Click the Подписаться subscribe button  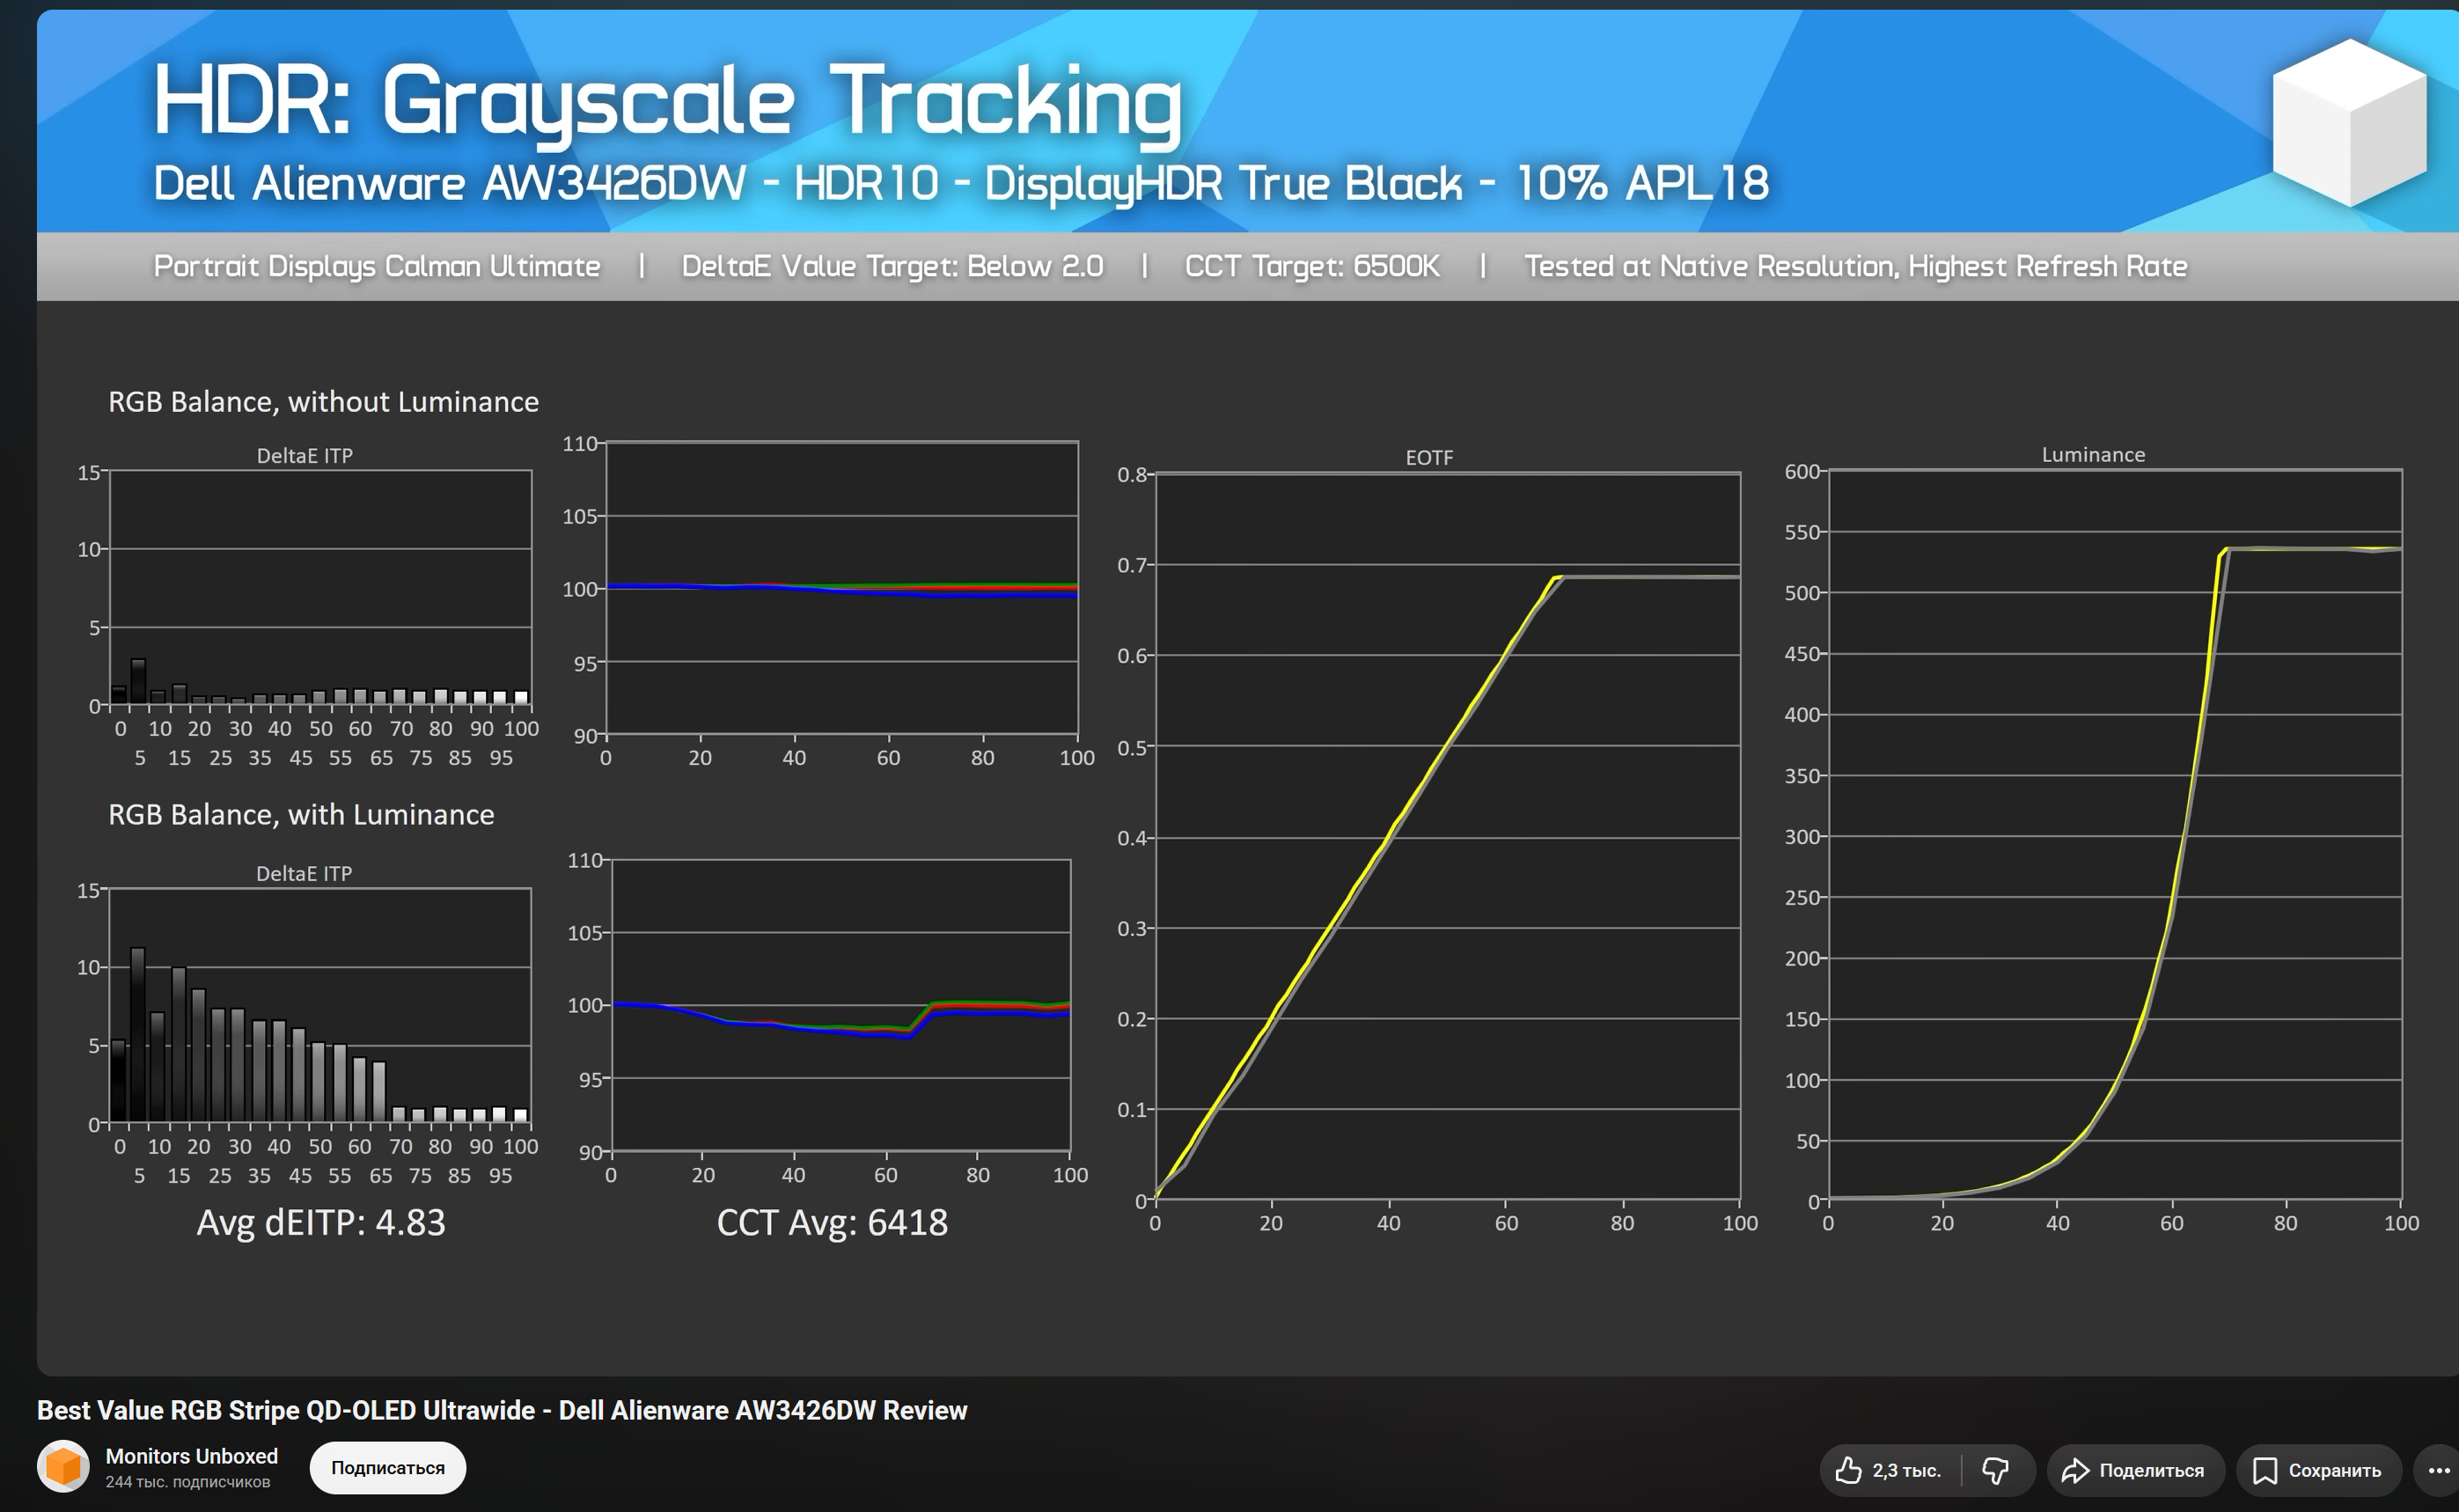click(388, 1467)
